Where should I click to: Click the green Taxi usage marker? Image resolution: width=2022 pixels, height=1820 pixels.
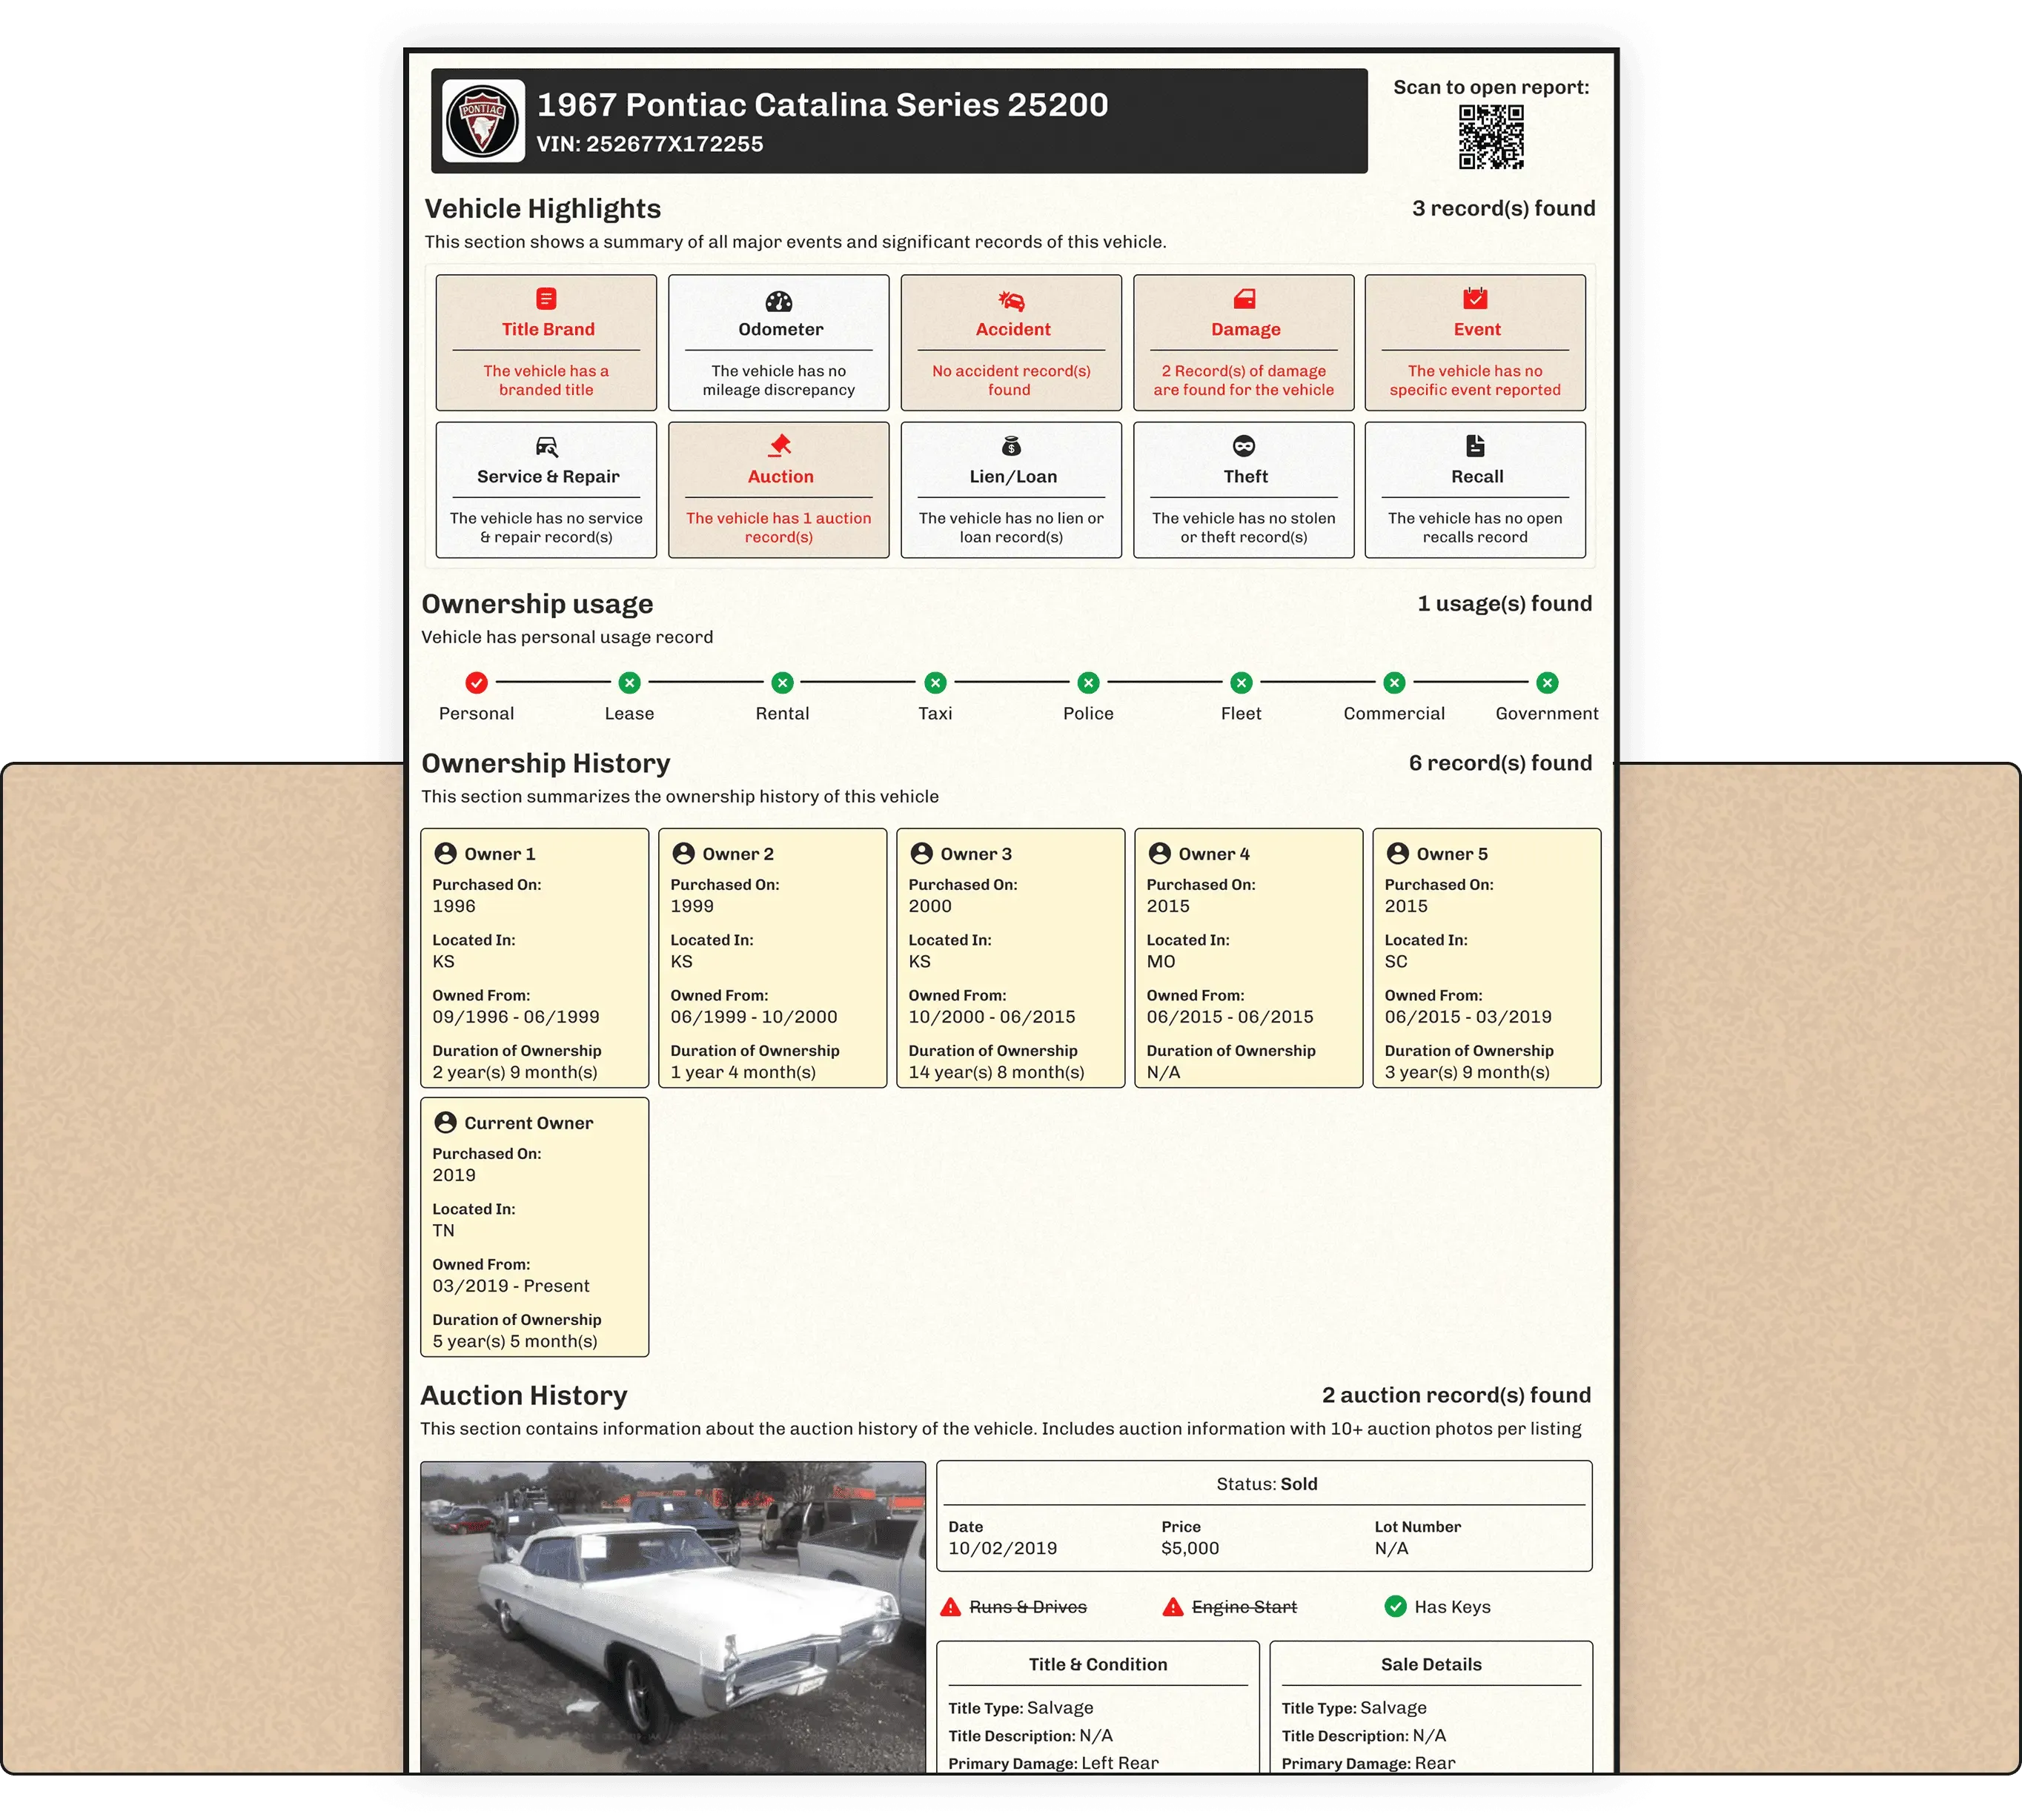[x=935, y=683]
